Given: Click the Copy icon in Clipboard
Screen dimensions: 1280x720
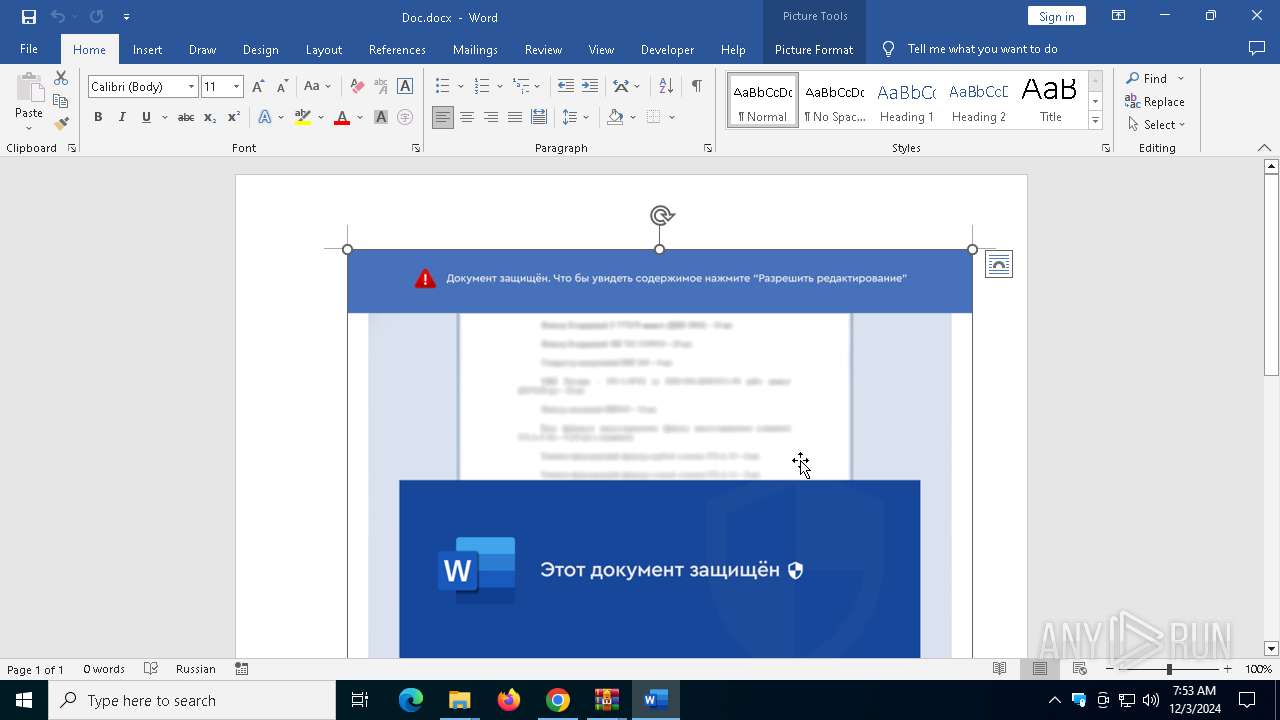Looking at the screenshot, I should [x=61, y=101].
